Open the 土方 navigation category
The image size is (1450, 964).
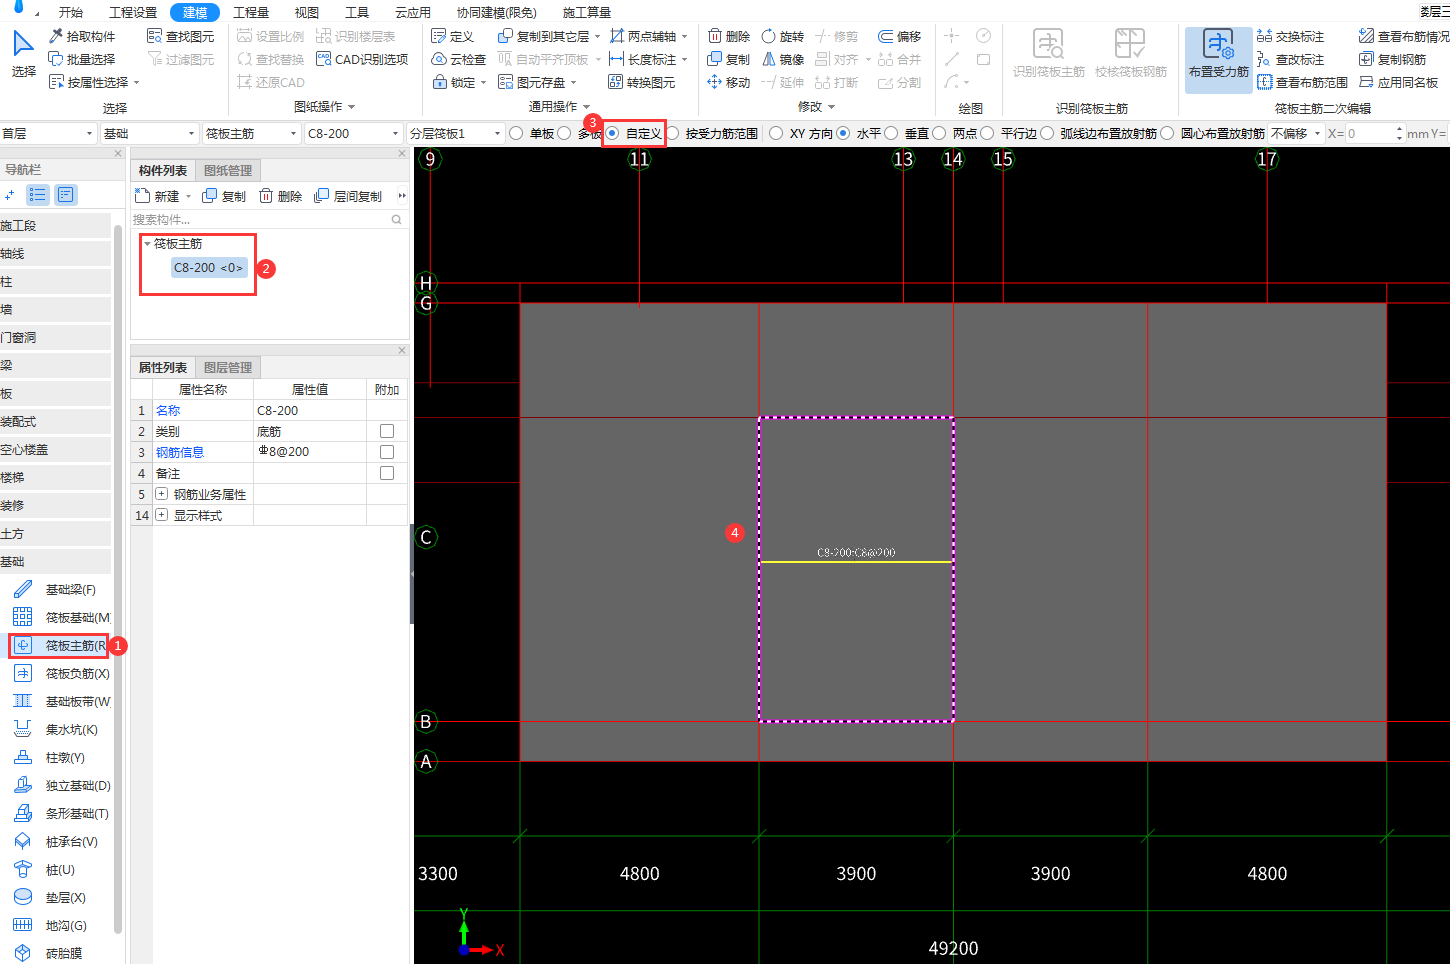pos(55,534)
